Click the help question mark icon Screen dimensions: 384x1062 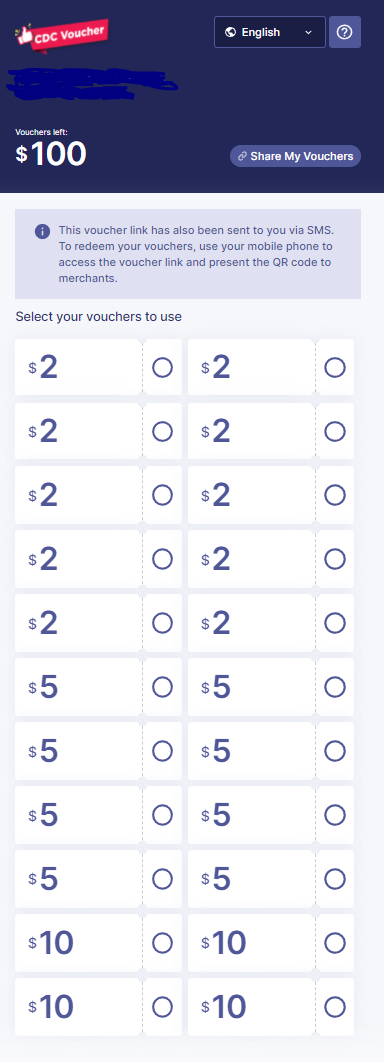[345, 32]
